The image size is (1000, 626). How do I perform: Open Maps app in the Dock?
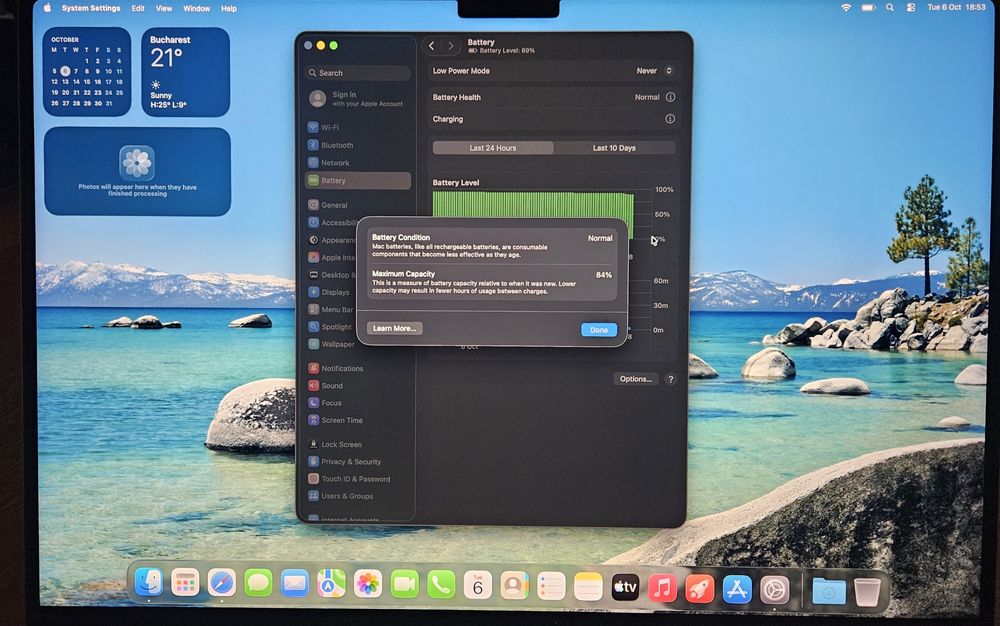click(332, 584)
